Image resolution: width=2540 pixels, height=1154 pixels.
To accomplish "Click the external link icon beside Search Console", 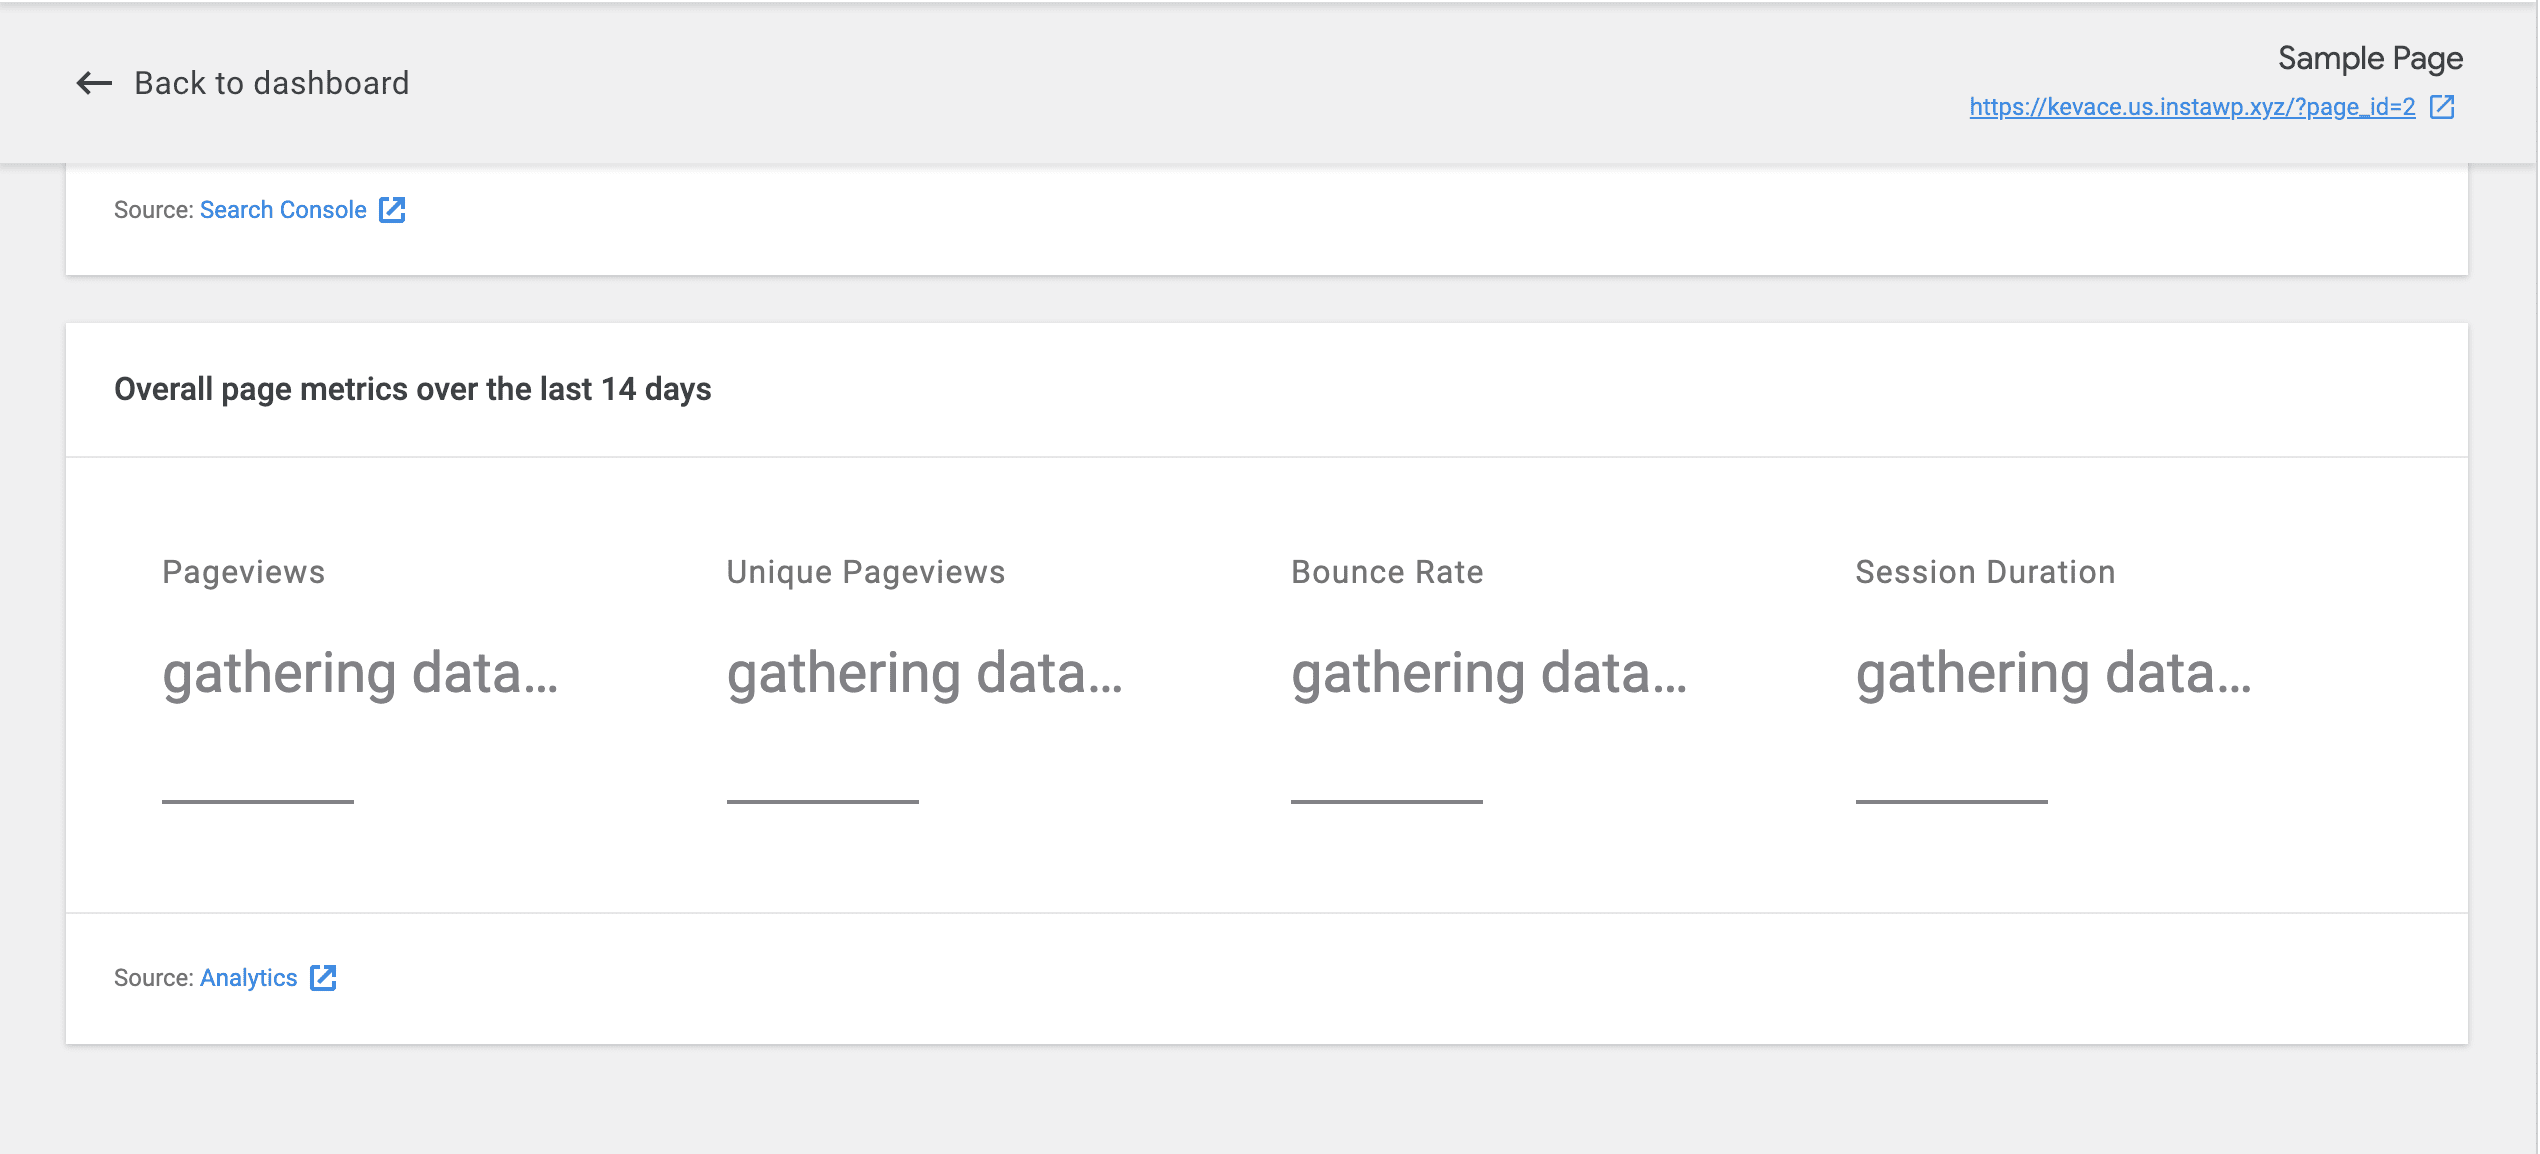I will coord(392,209).
